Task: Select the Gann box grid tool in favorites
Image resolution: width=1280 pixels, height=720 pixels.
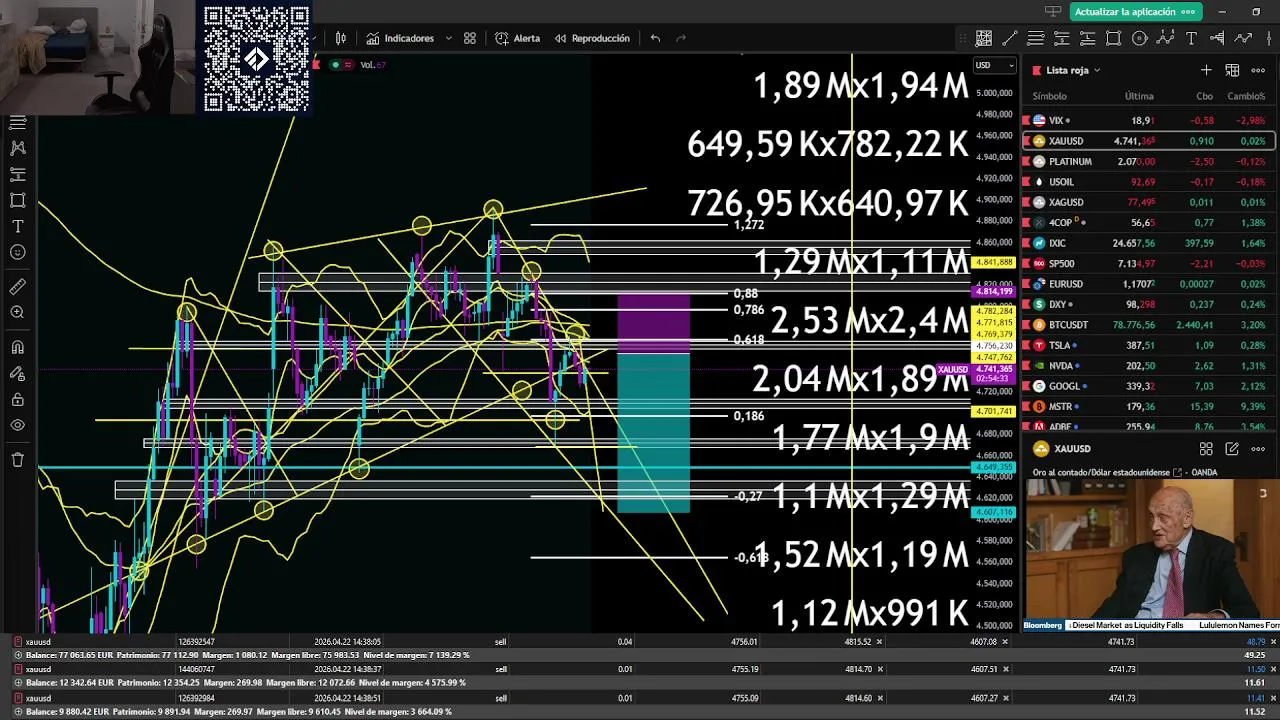Action: click(984, 38)
